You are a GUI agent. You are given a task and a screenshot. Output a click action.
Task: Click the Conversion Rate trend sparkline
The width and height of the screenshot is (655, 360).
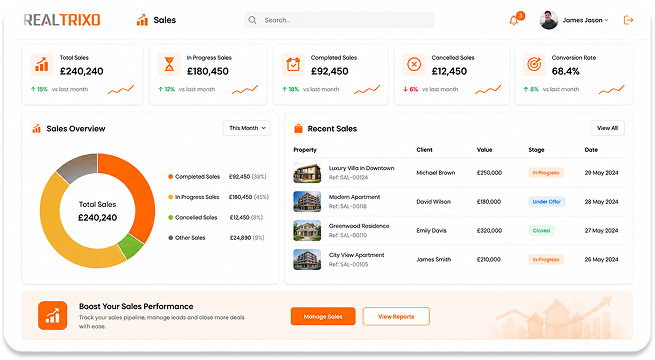[612, 89]
